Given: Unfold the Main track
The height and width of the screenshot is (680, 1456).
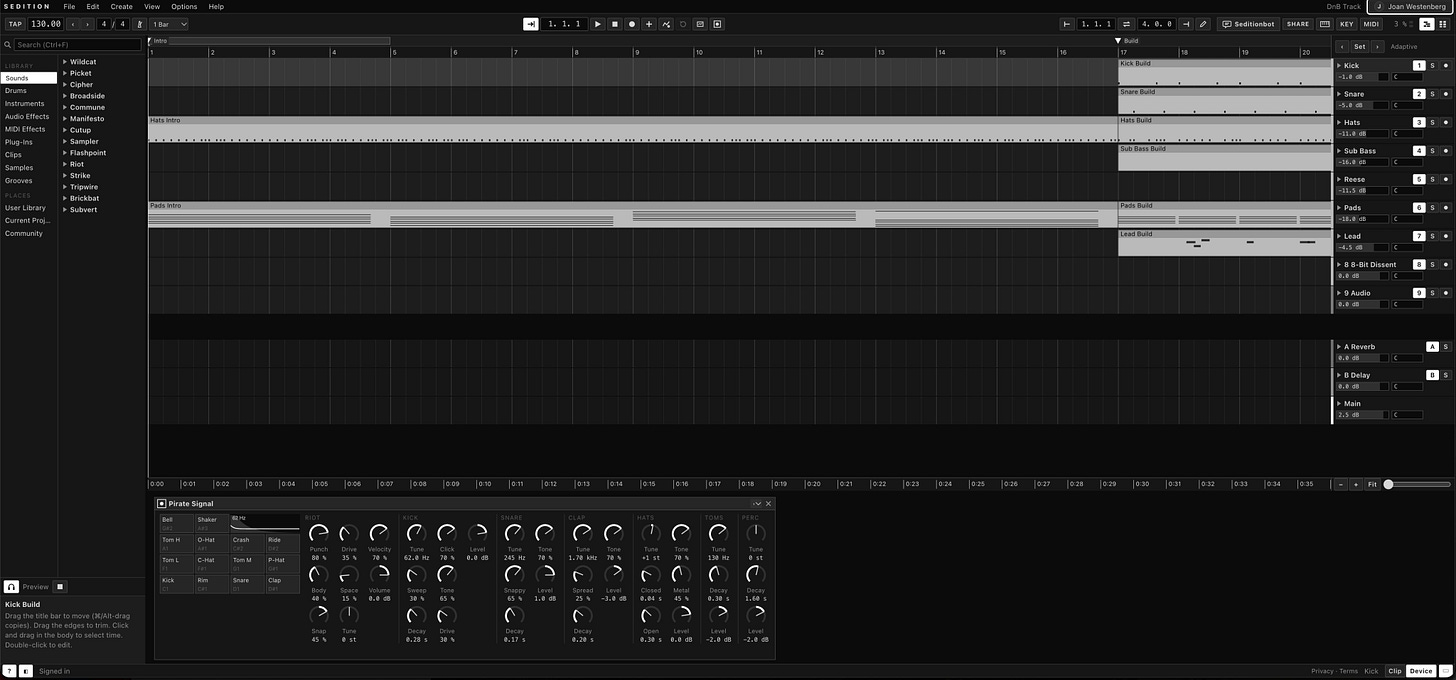Looking at the screenshot, I should [x=1339, y=404].
